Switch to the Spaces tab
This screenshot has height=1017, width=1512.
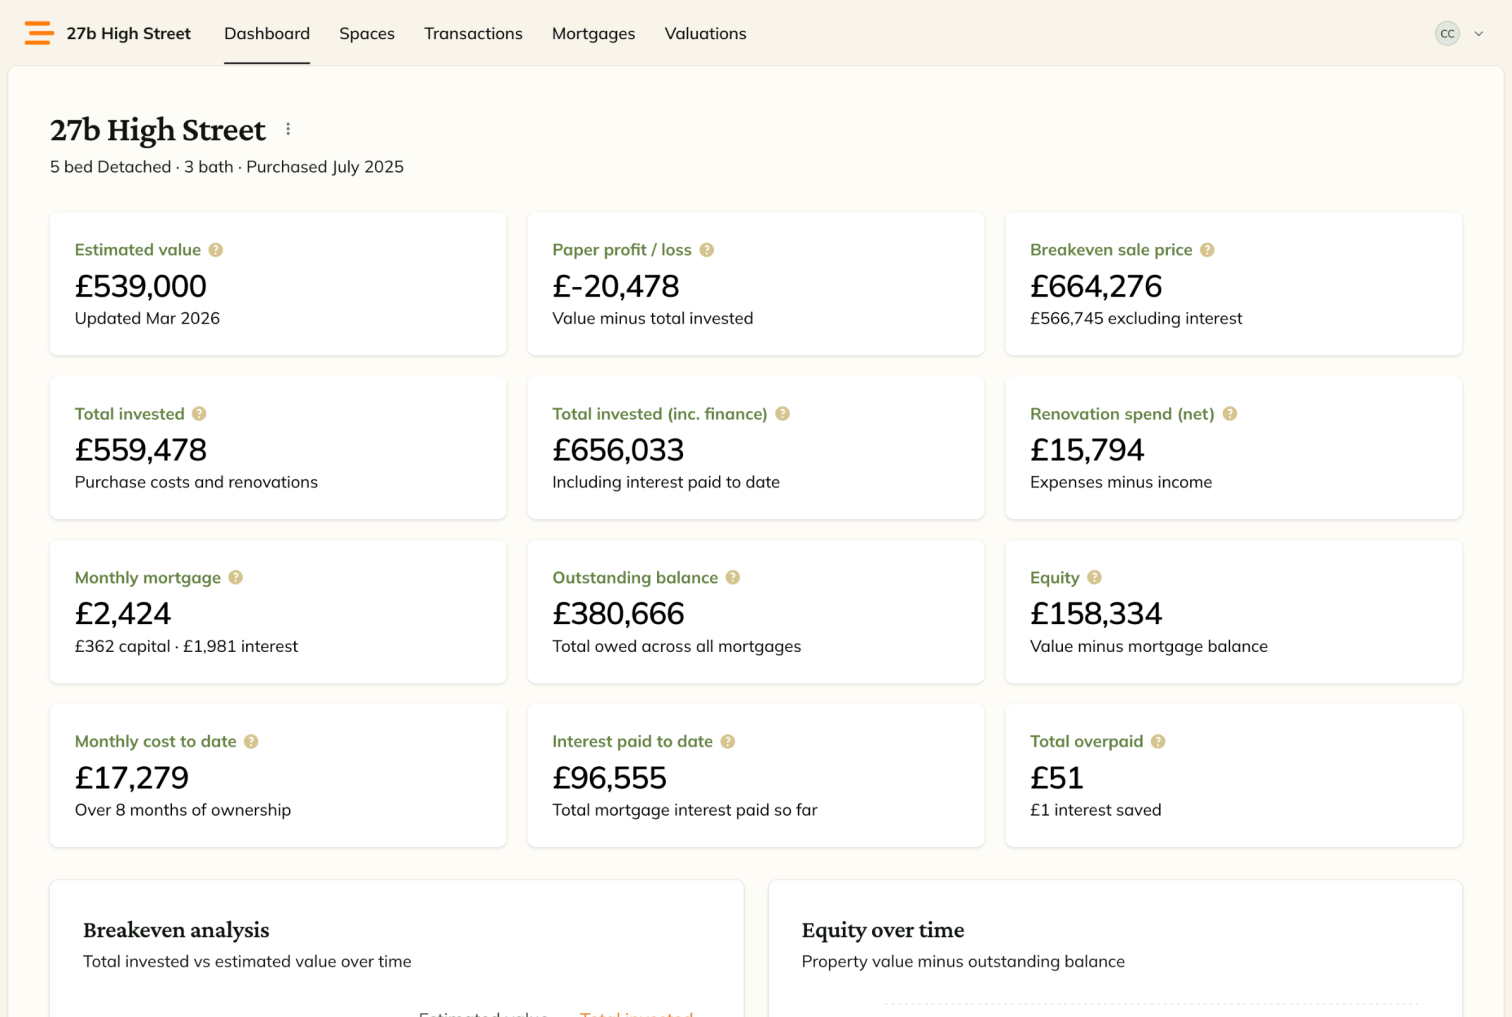pos(367,34)
